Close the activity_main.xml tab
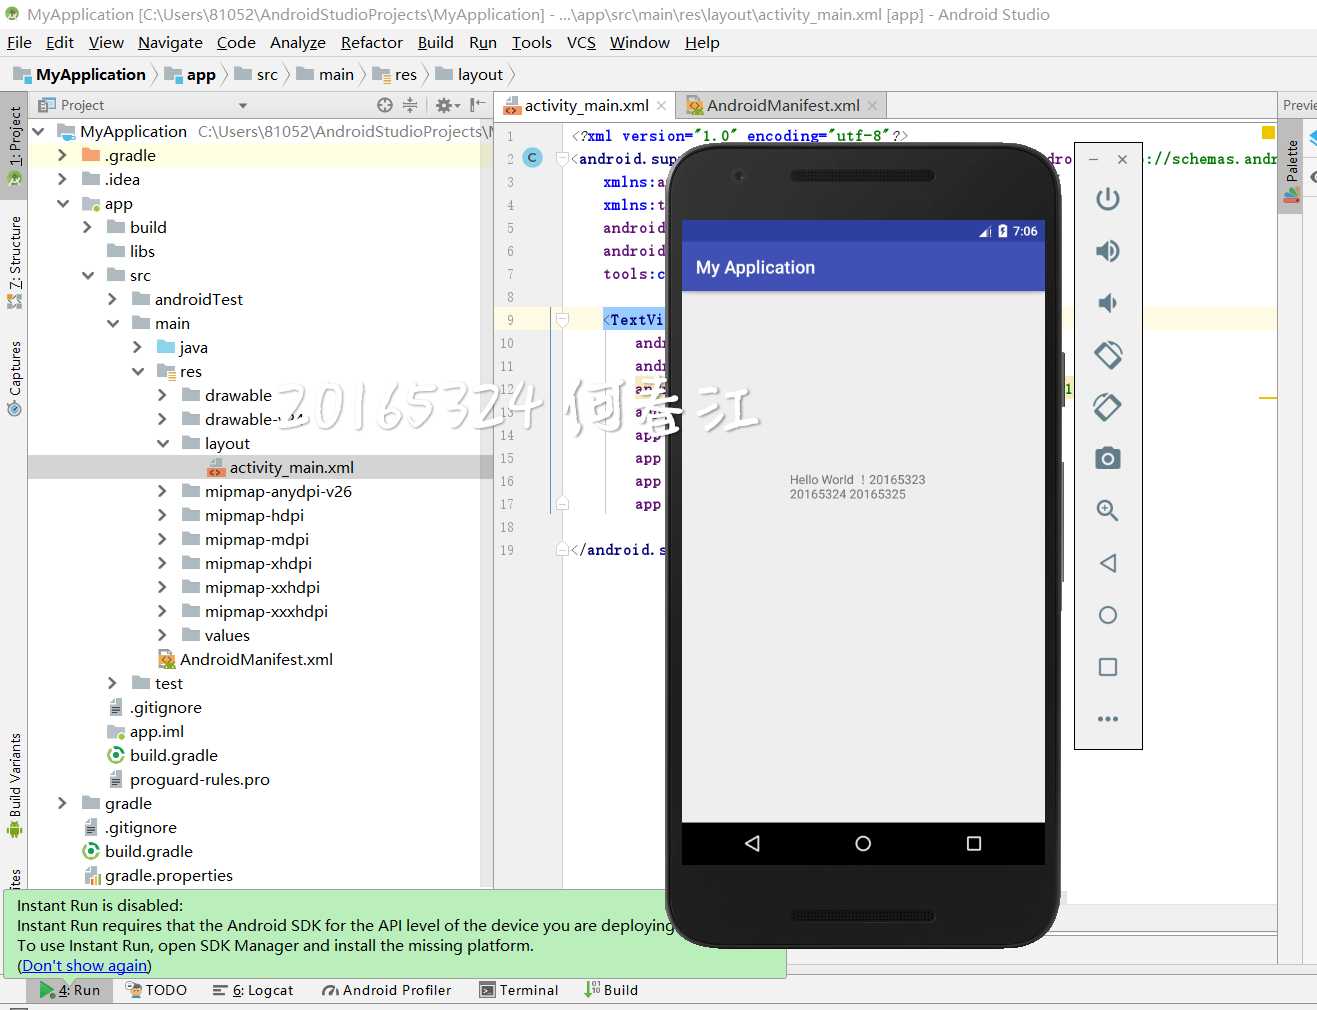The image size is (1317, 1010). click(662, 106)
